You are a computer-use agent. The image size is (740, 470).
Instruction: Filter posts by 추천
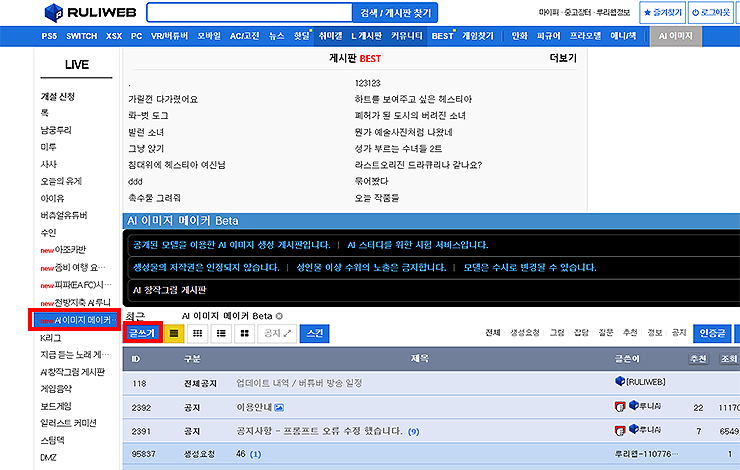(x=630, y=333)
